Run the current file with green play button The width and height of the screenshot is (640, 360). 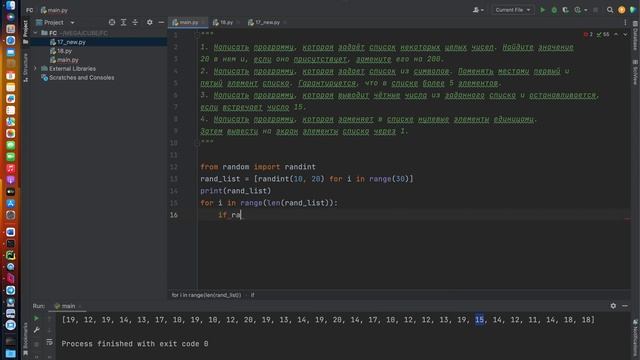tap(542, 10)
